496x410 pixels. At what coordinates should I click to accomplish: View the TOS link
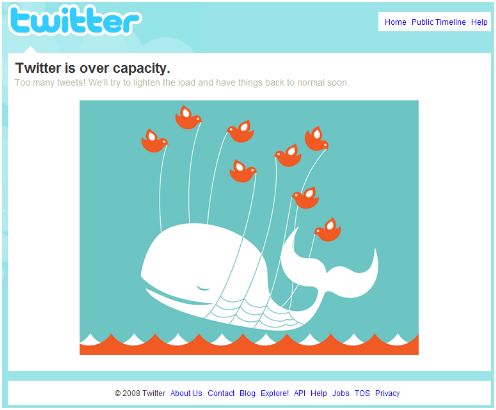(x=362, y=393)
